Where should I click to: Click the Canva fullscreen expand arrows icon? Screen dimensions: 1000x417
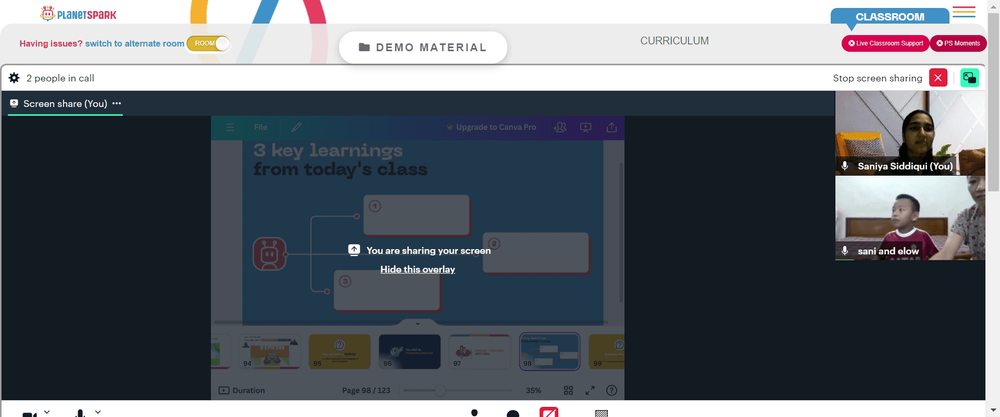click(x=590, y=390)
